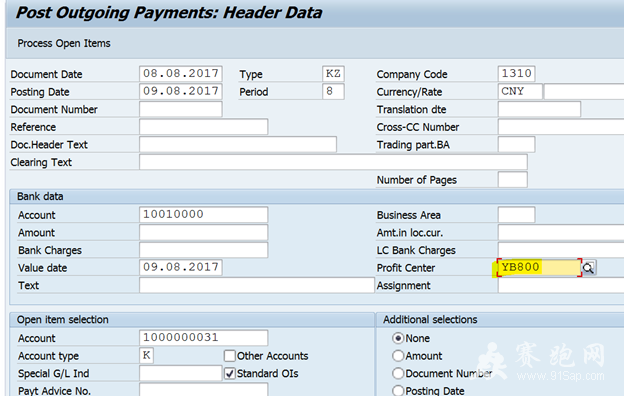Click the Process Open Items button
Image resolution: width=624 pixels, height=396 pixels.
pyautogui.click(x=64, y=43)
